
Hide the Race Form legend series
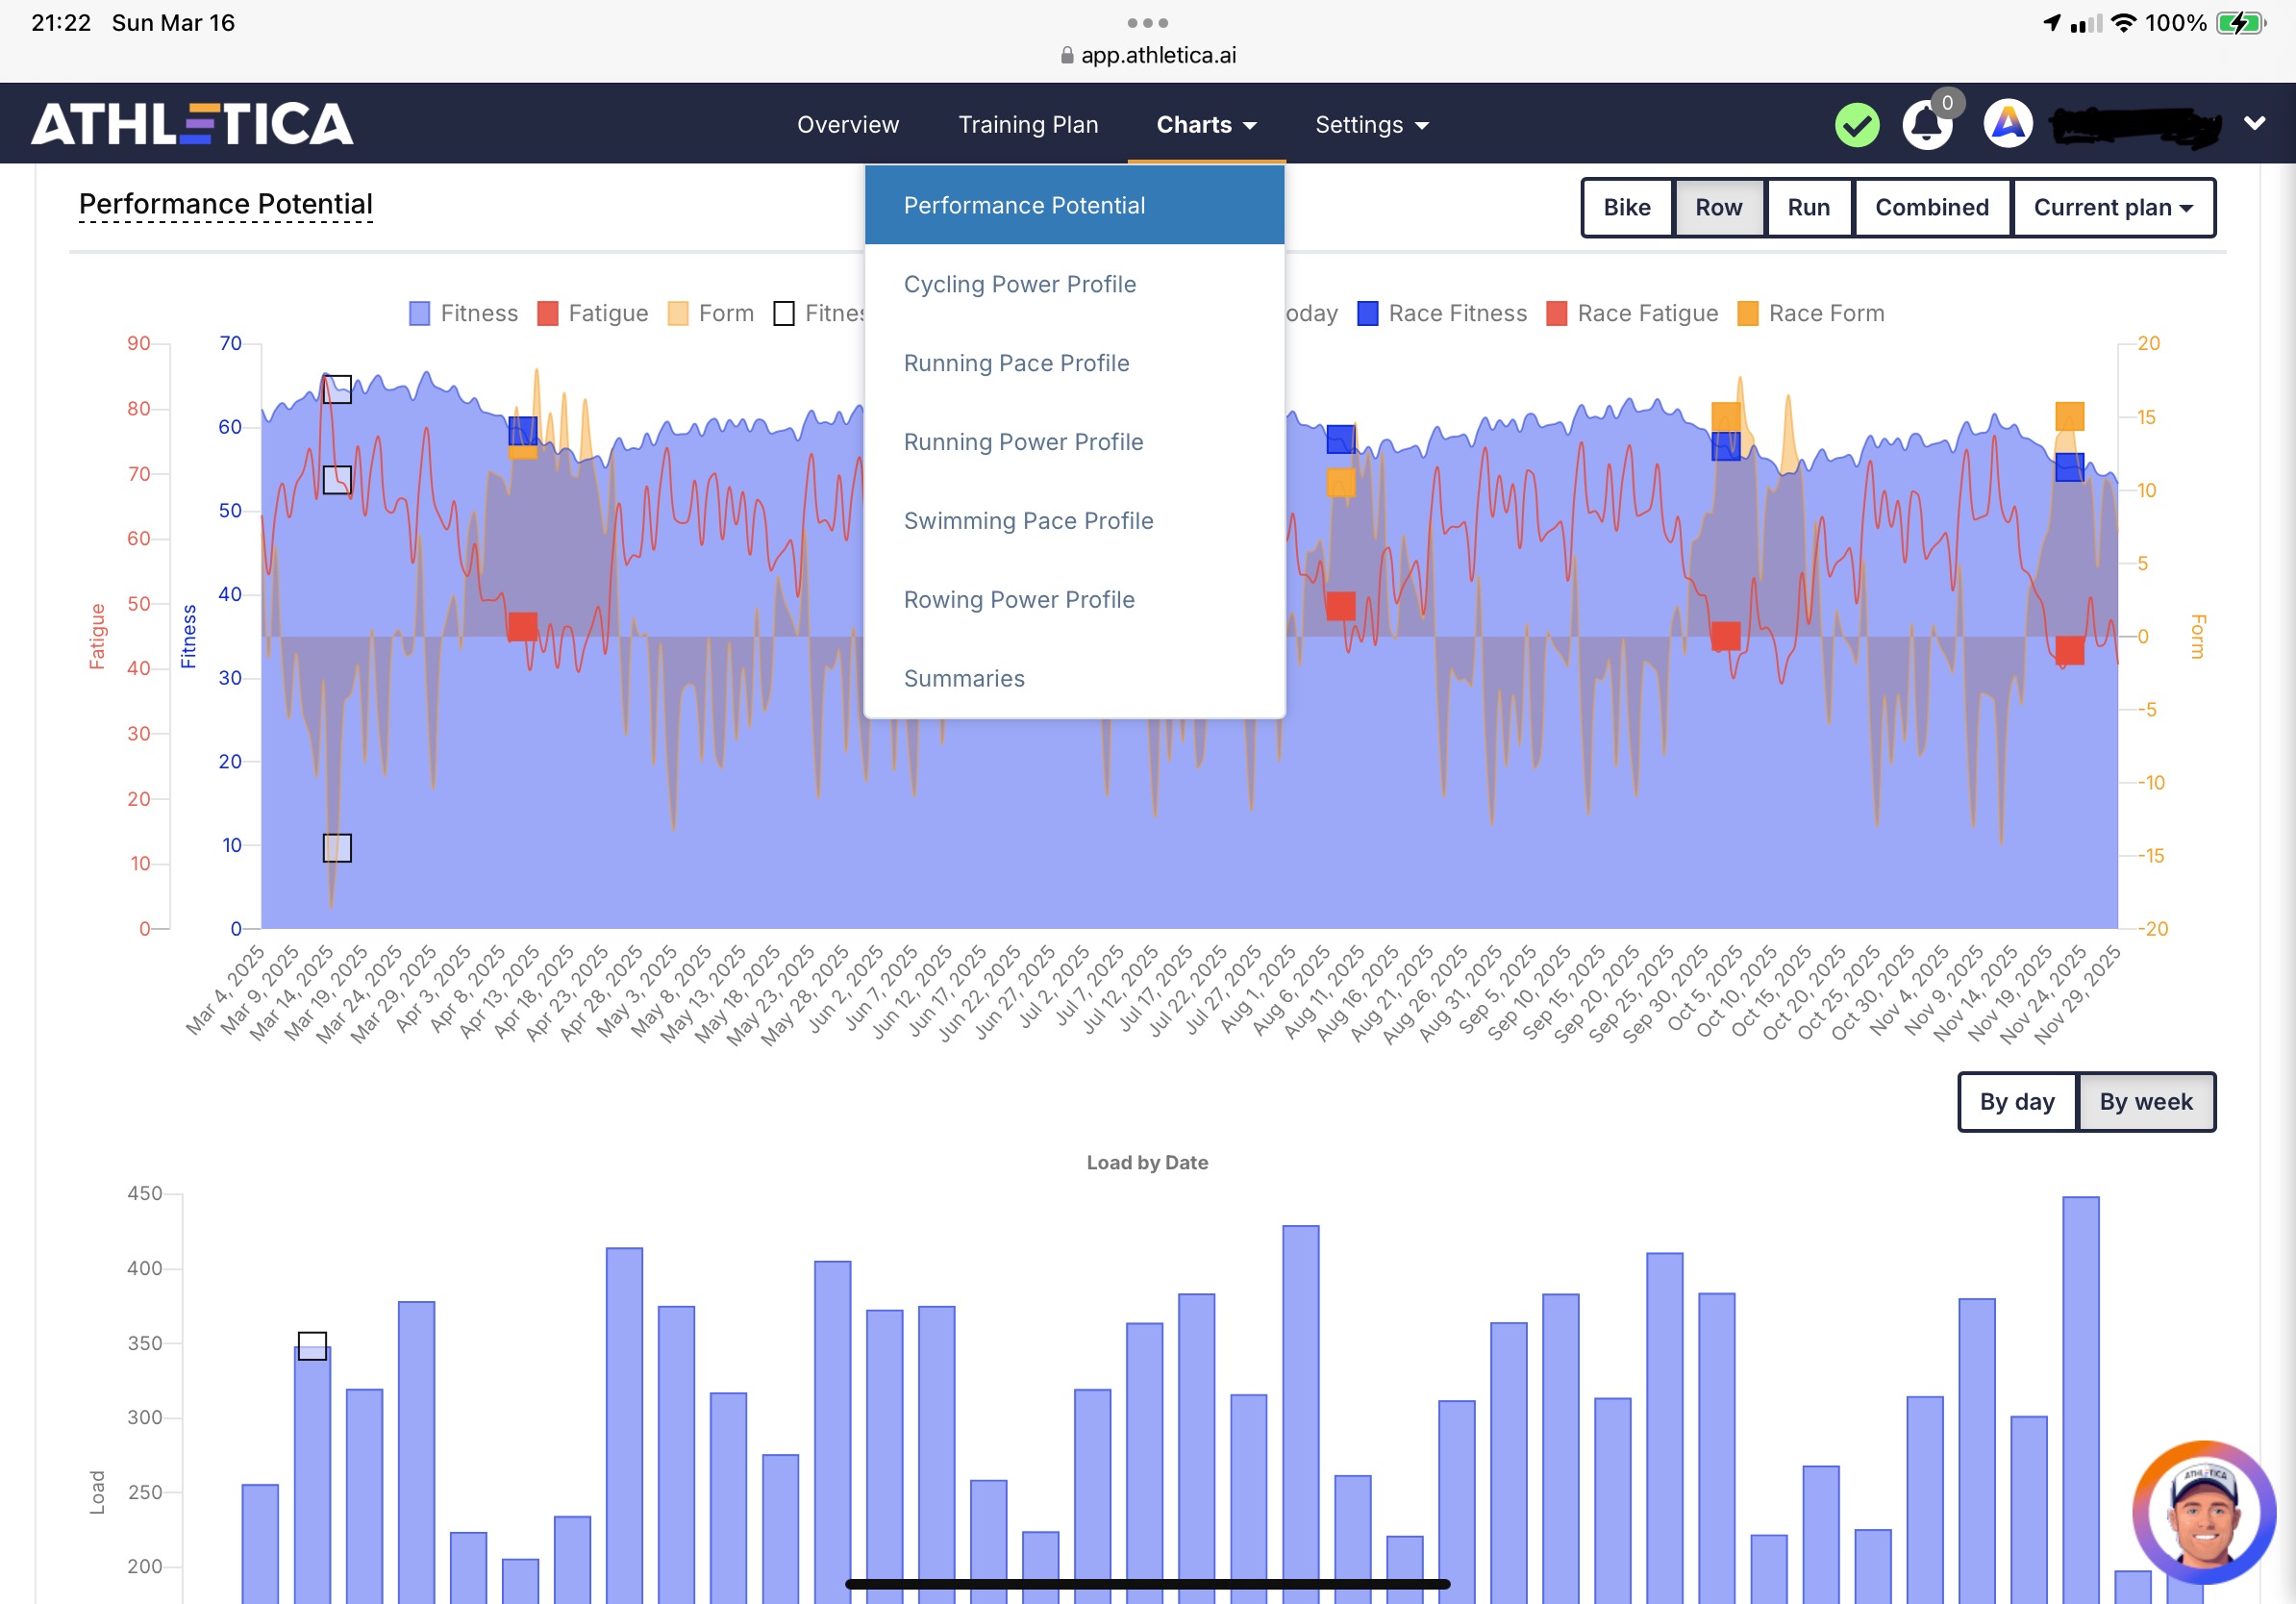pos(1811,313)
